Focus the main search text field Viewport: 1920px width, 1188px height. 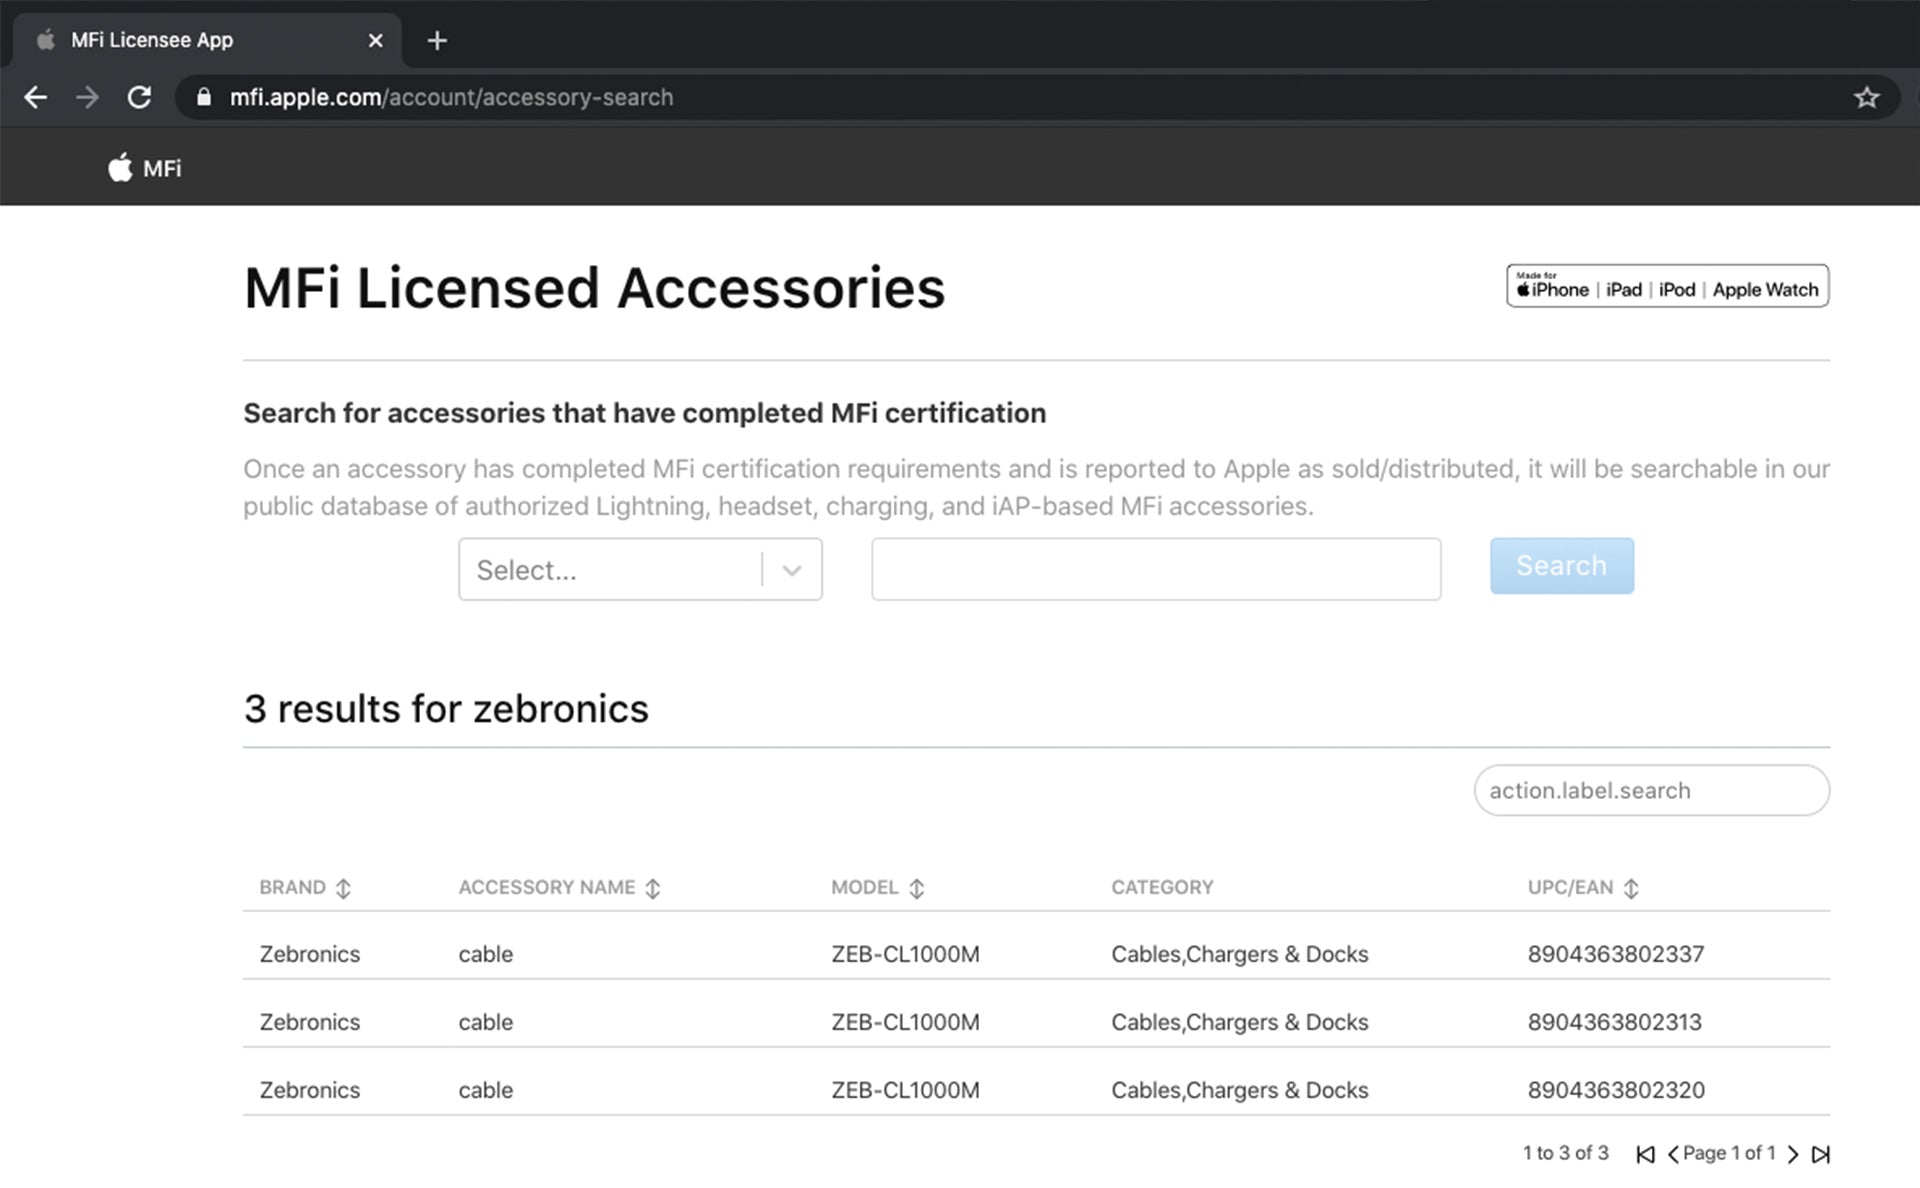click(x=1156, y=569)
